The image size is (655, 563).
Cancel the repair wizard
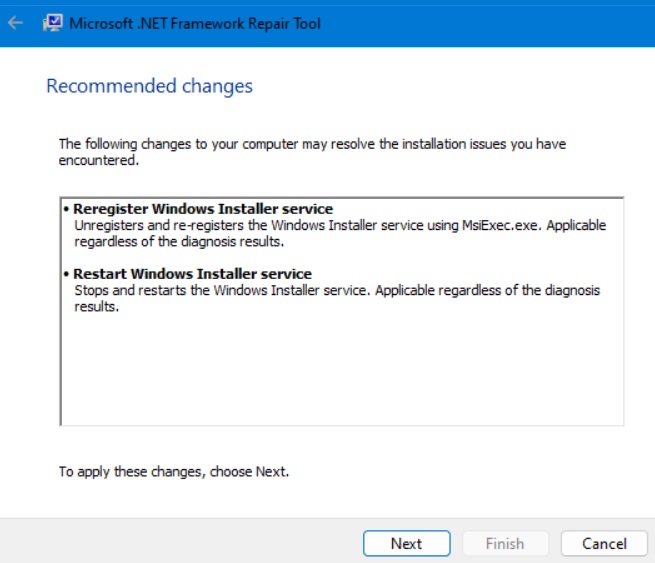pyautogui.click(x=604, y=543)
